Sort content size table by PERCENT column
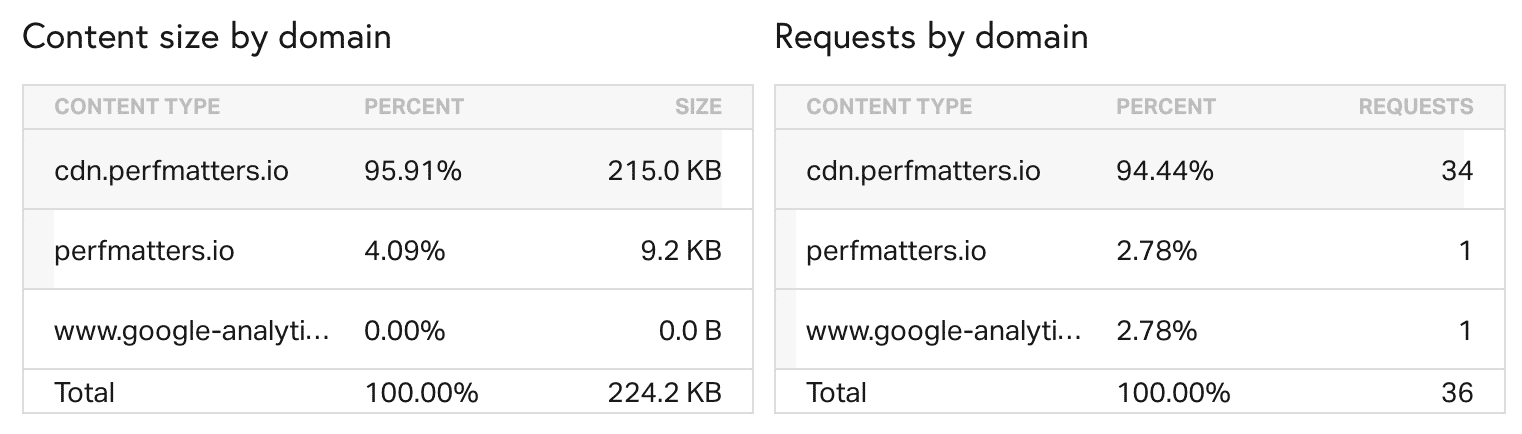 point(414,107)
